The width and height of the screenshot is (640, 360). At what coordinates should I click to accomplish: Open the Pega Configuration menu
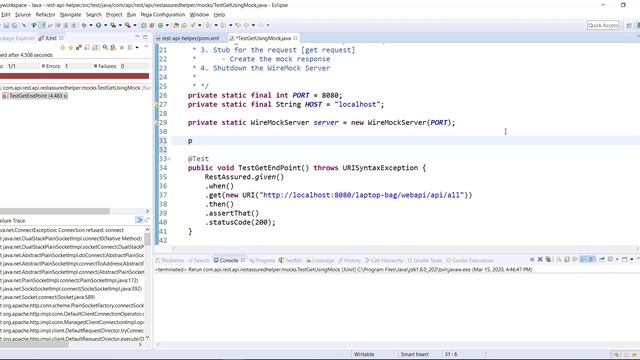tap(163, 14)
